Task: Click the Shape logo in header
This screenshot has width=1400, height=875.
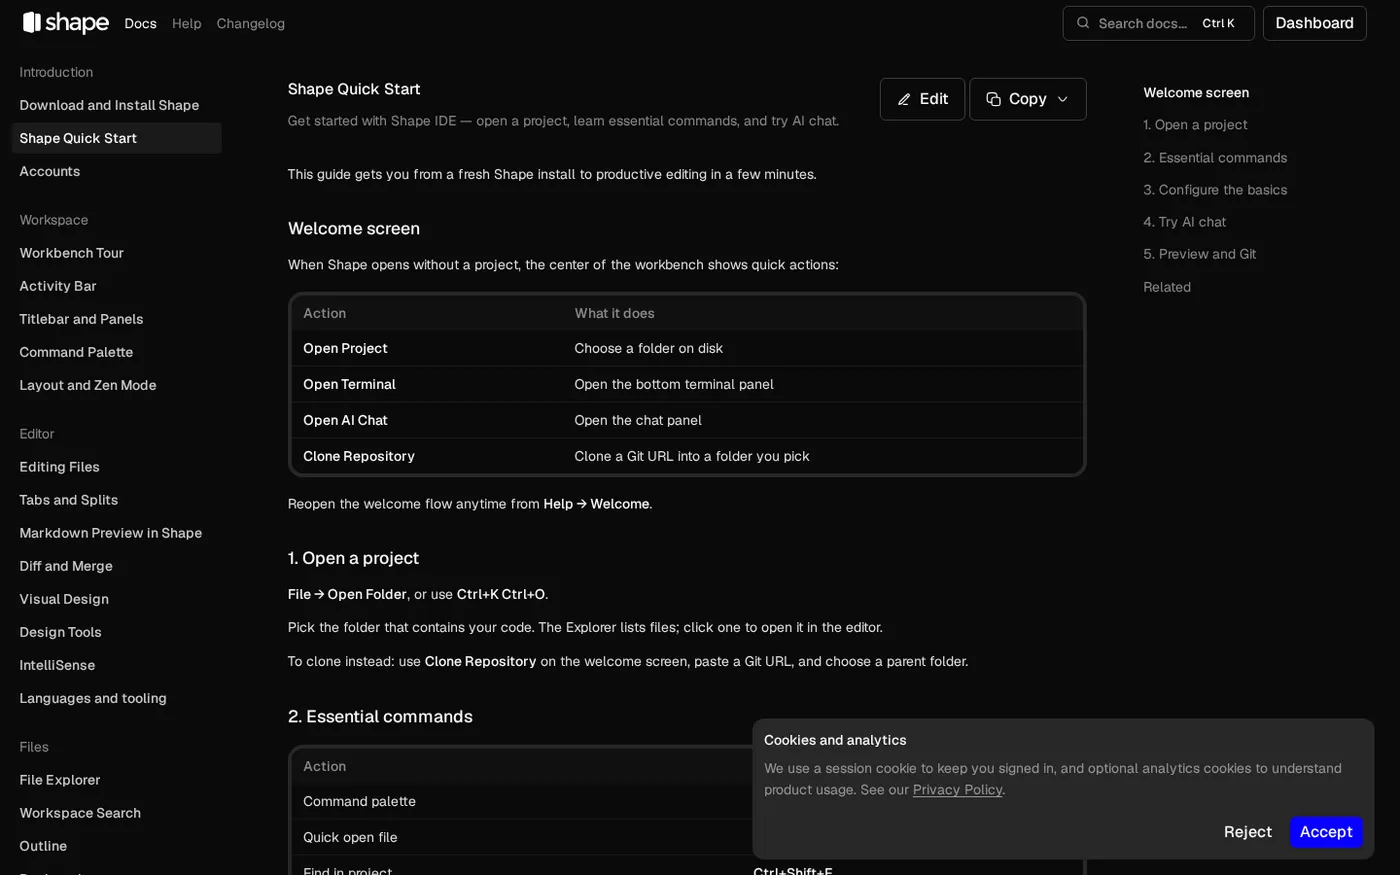Action: [x=65, y=23]
